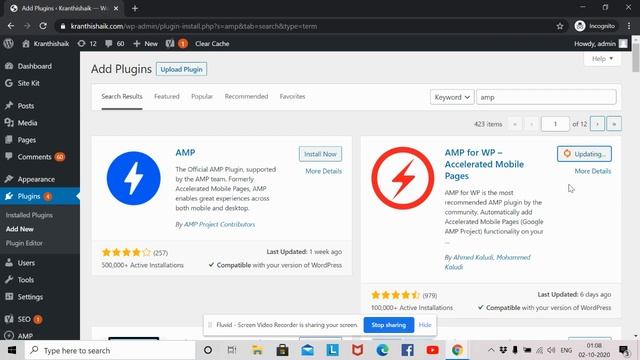Image resolution: width=640 pixels, height=360 pixels.
Task: Open Appearance in the sidebar
Action: click(36, 179)
